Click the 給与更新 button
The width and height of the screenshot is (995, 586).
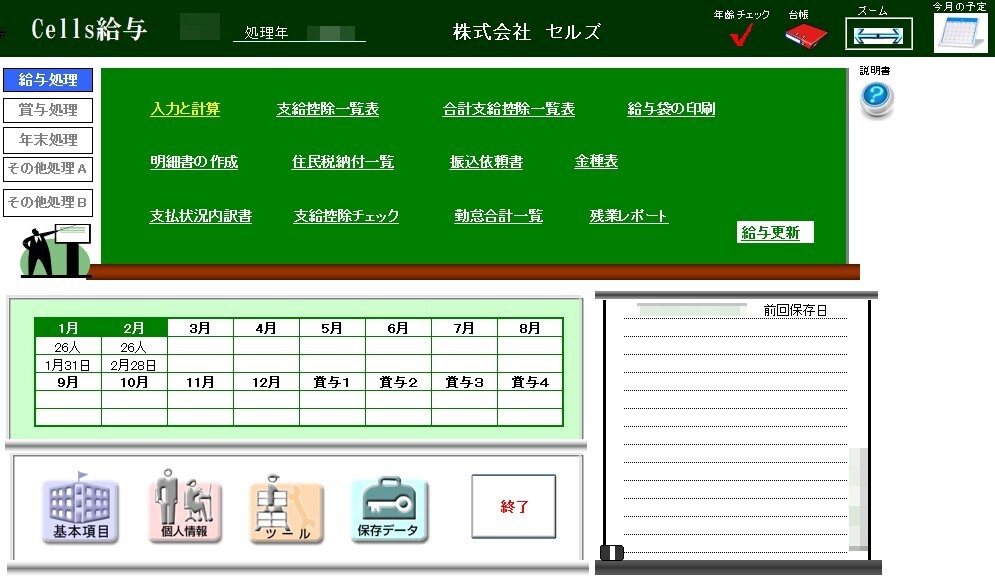(x=775, y=232)
